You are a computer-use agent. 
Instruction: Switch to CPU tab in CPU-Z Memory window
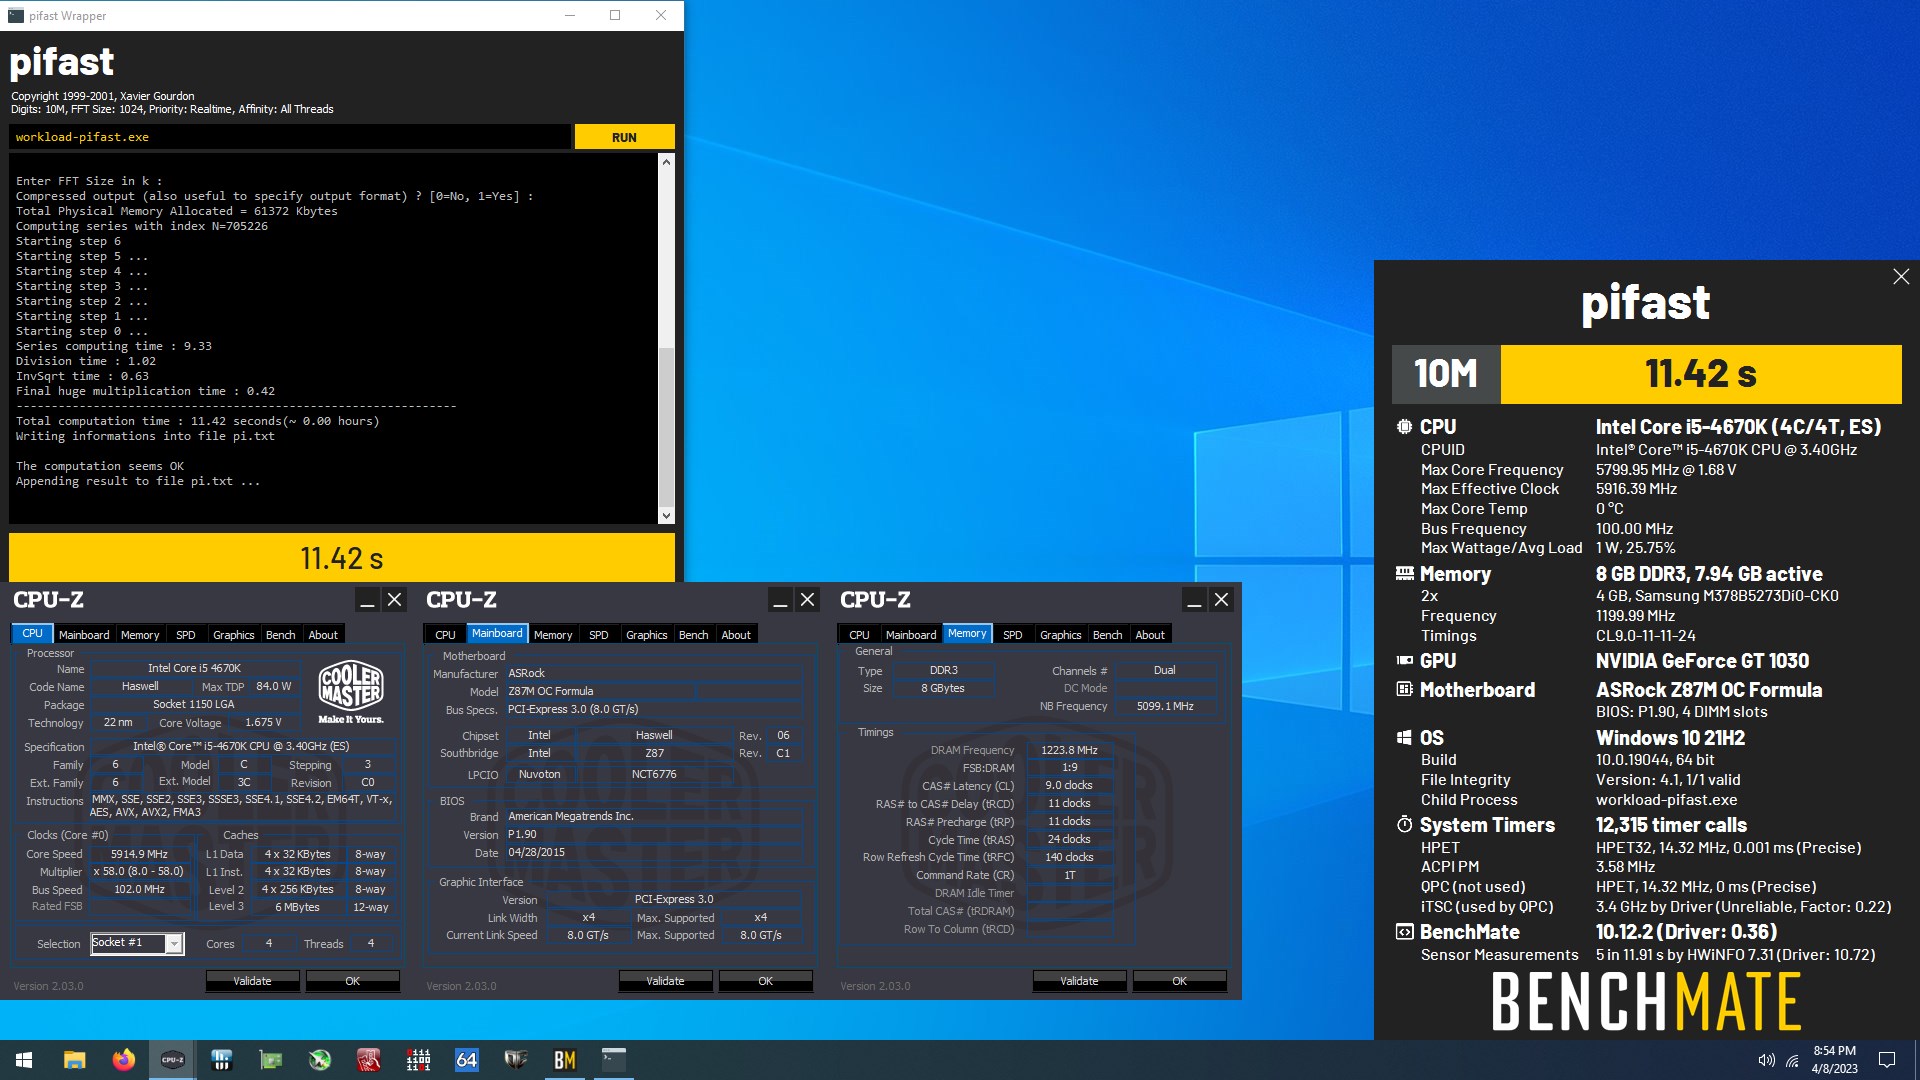pos(859,635)
